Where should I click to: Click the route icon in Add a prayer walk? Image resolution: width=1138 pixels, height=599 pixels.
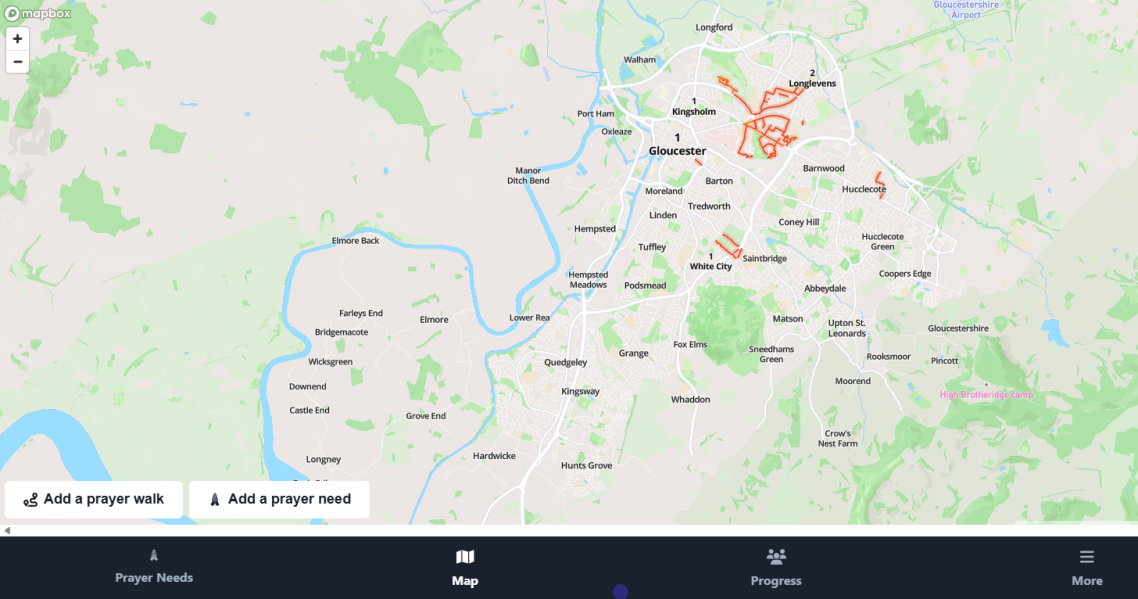[30, 500]
